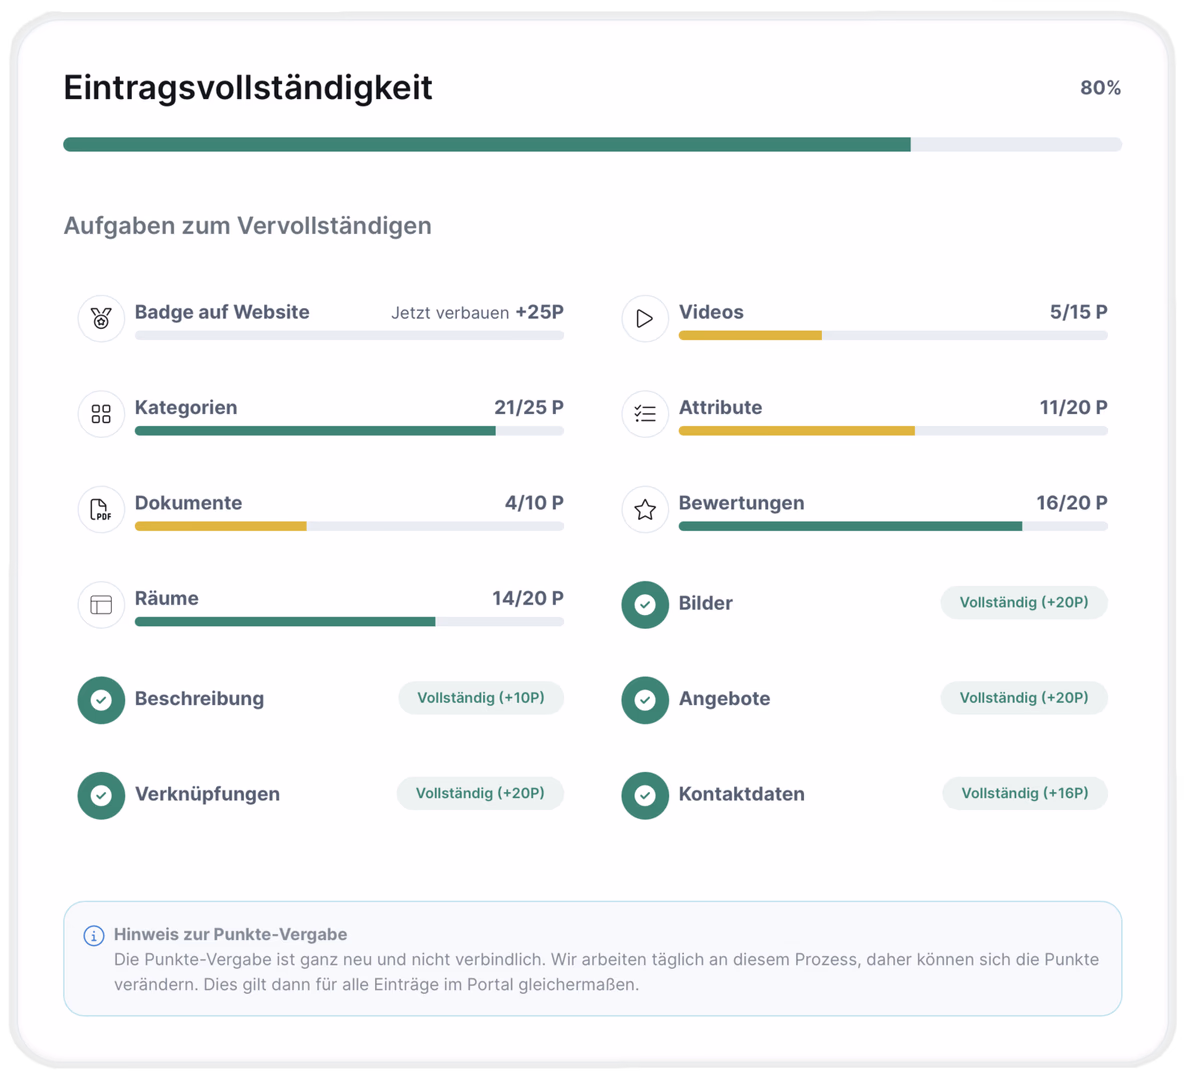Click the Kontaktdaten completed checkmark
Image resolution: width=1200 pixels, height=1081 pixels.
click(x=645, y=796)
